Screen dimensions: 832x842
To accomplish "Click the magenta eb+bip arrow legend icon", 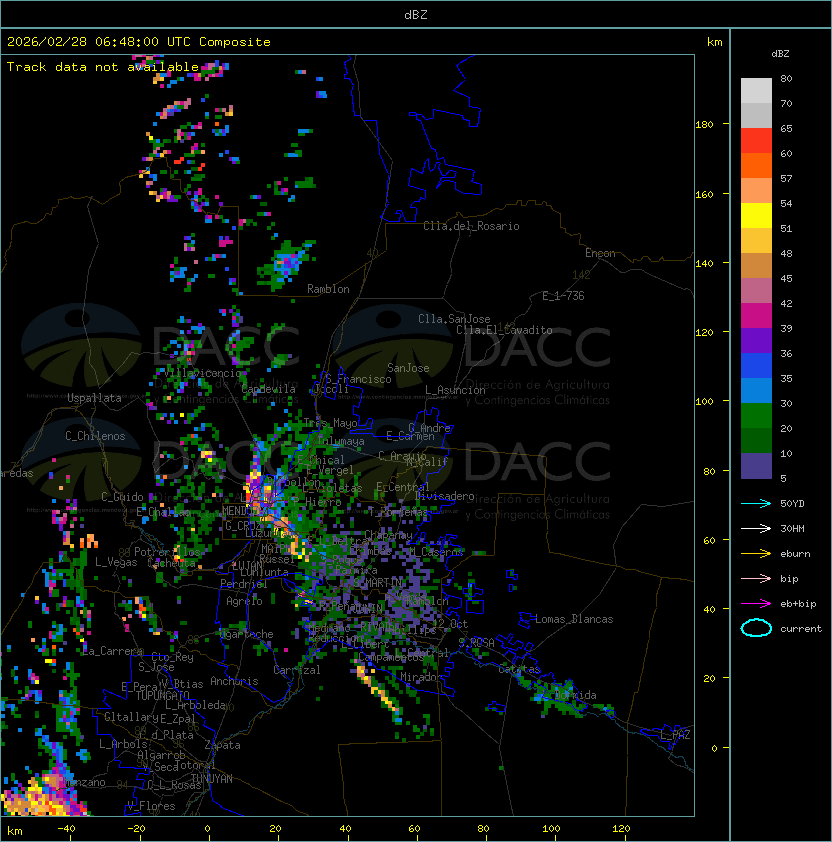I will pos(756,604).
